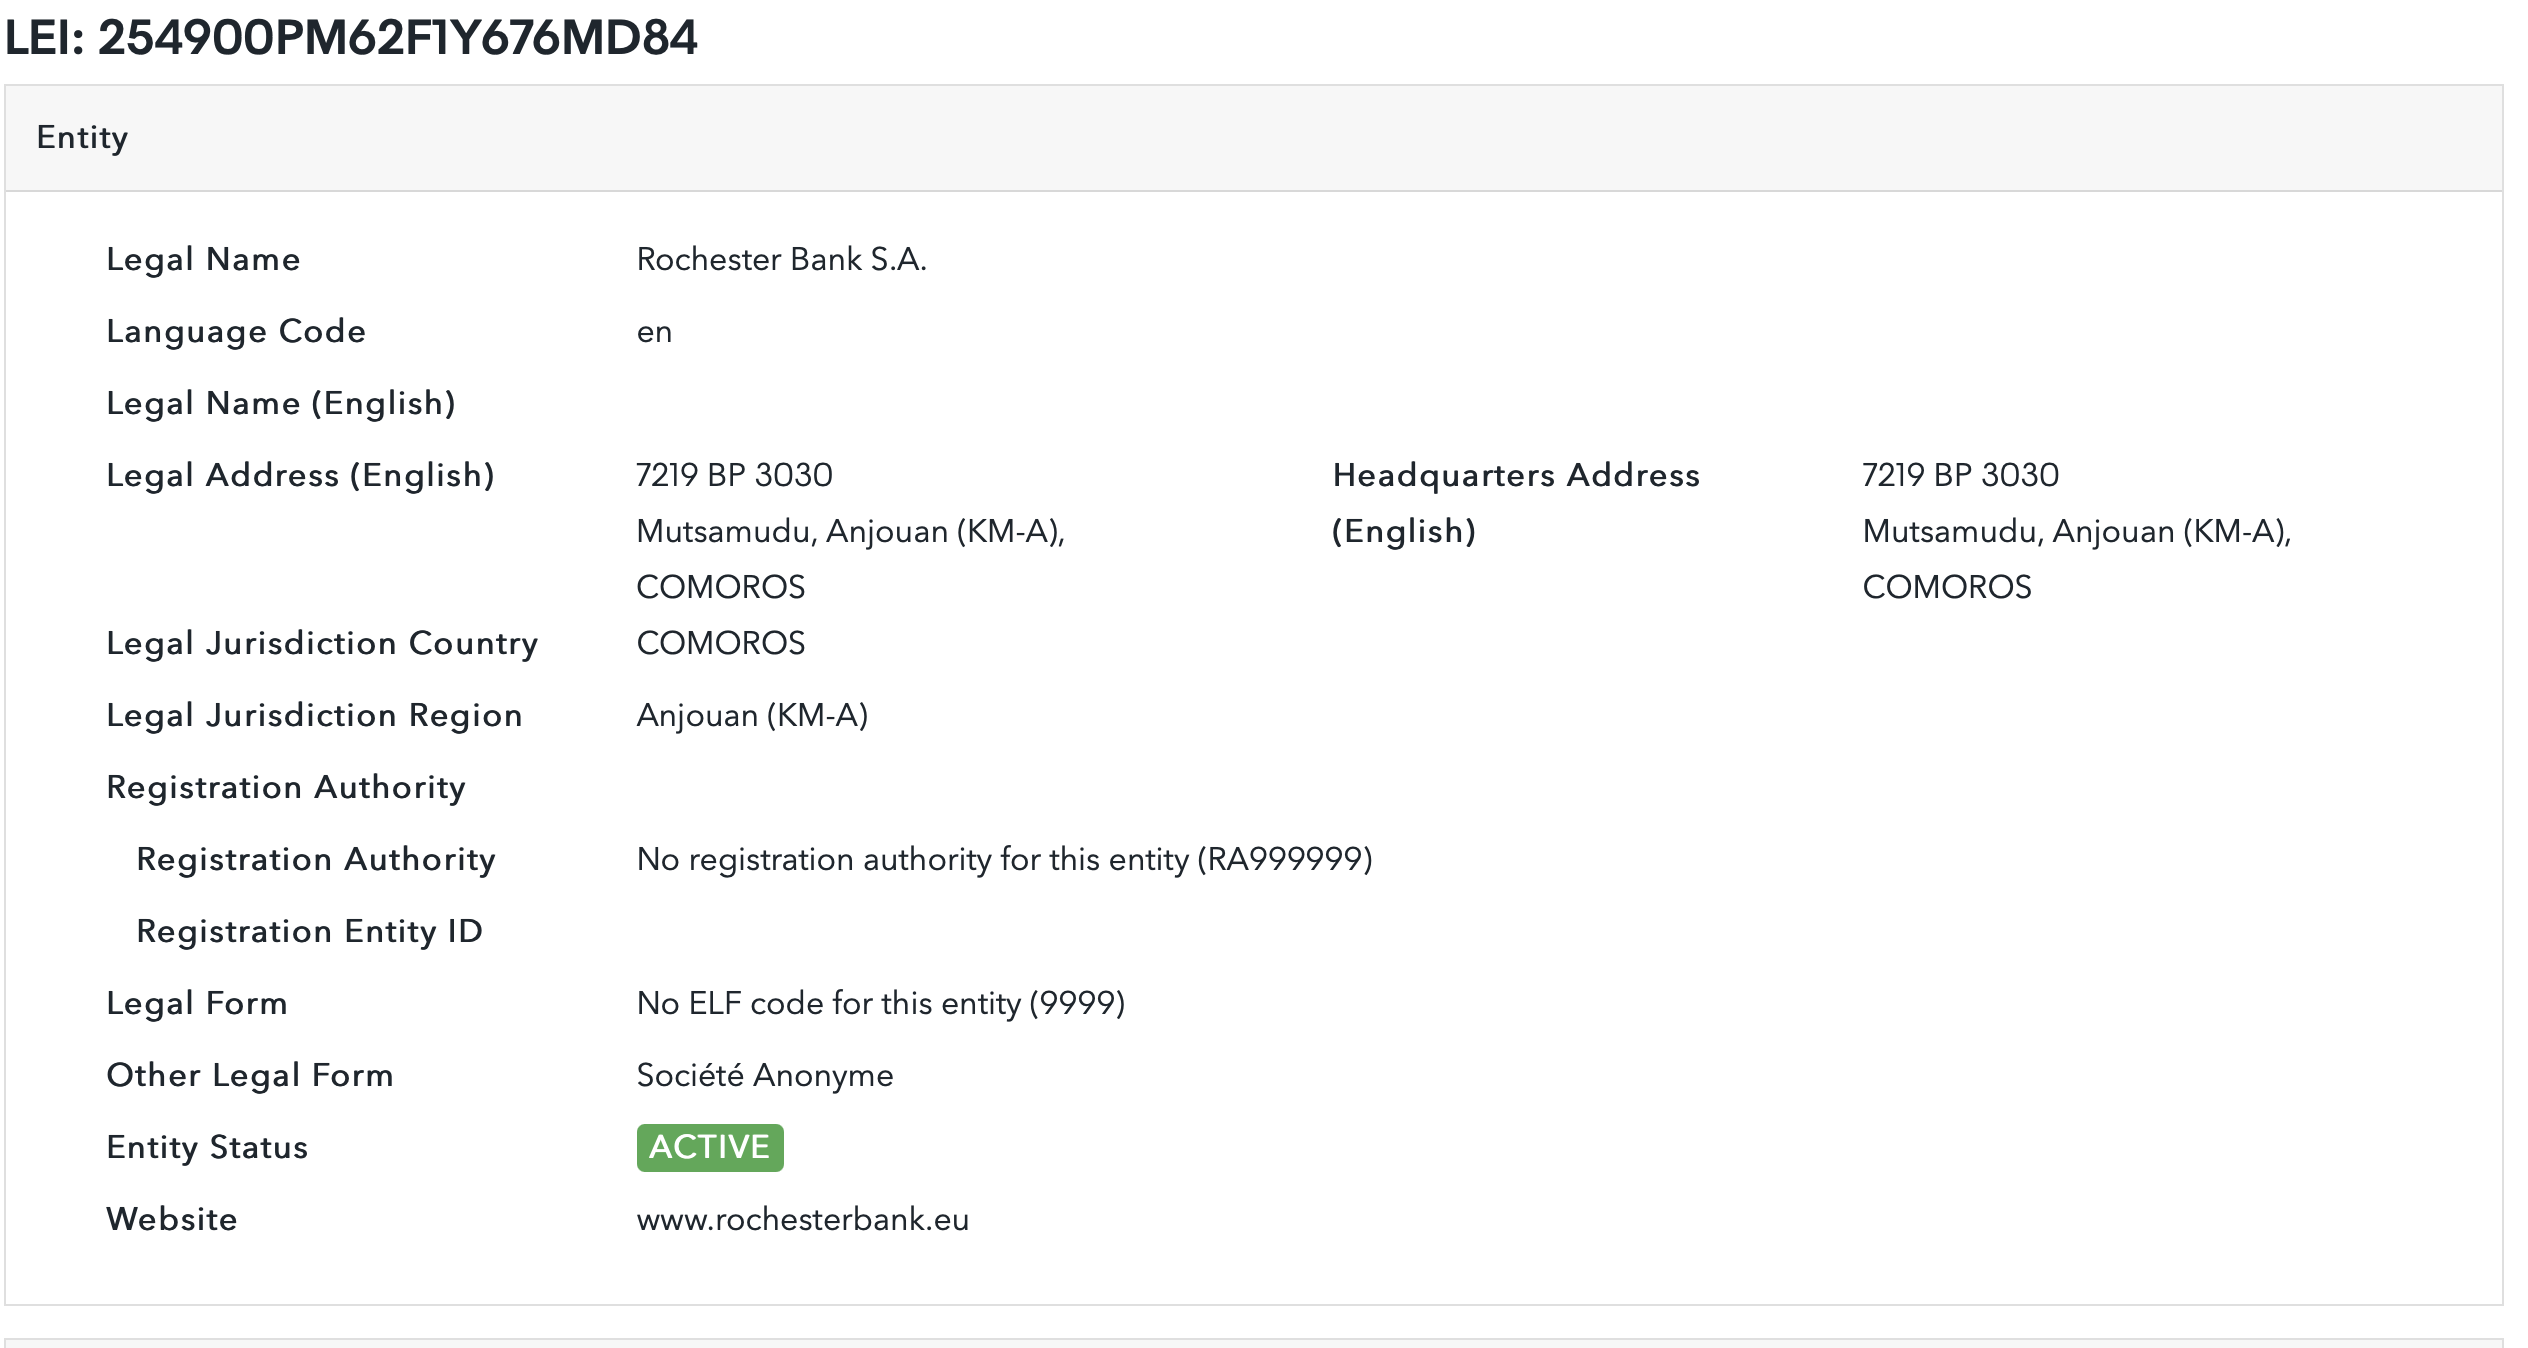Click the Legal Address (English) label
2528x1348 pixels.
(300, 475)
